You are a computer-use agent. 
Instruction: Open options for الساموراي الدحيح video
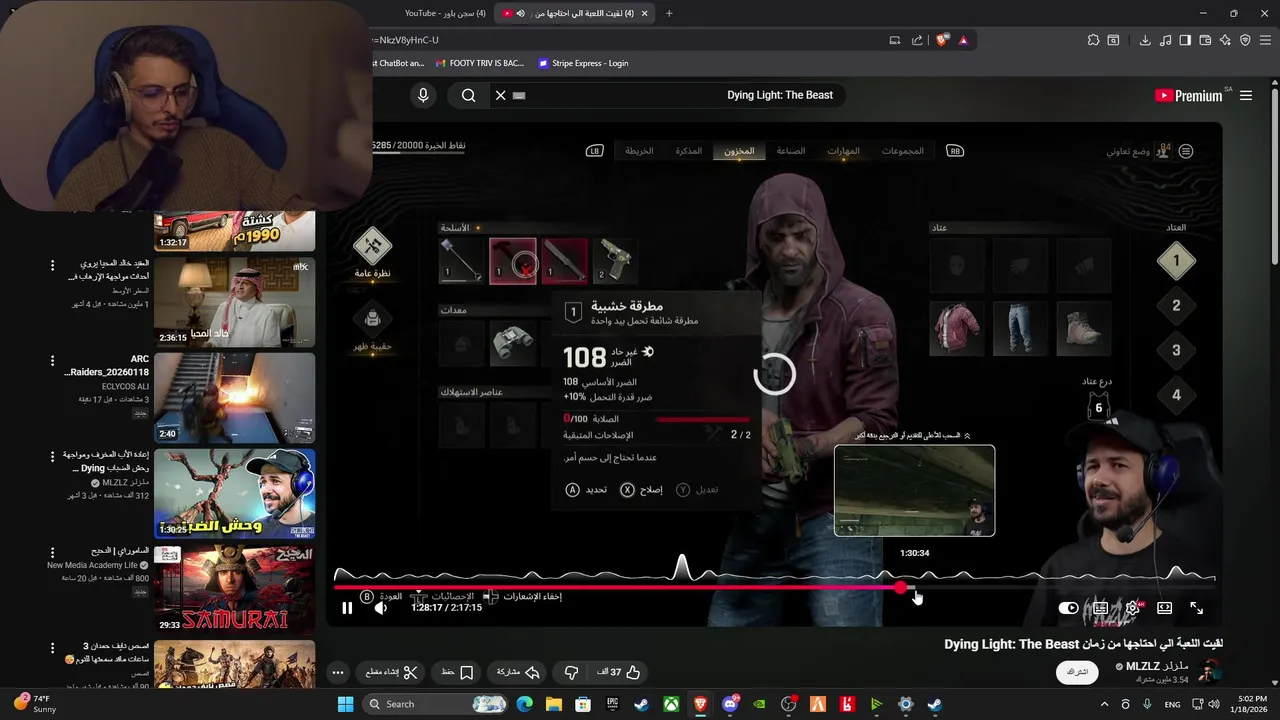(52, 552)
